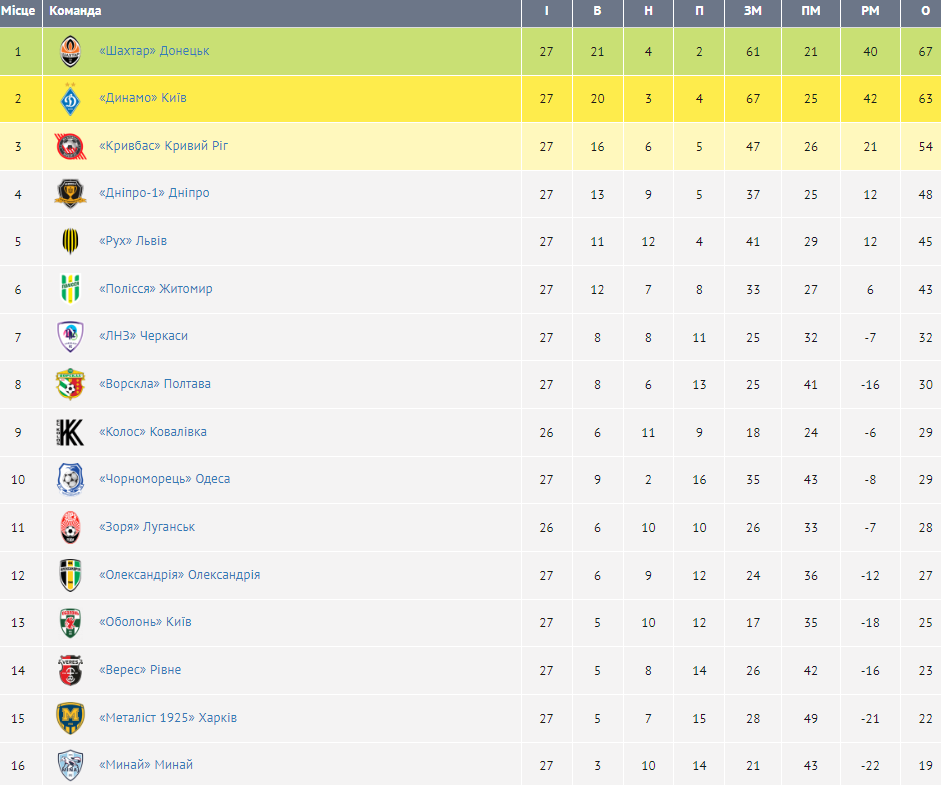Click the Rukh Lviv striped crest
The image size is (941, 785).
point(69,241)
